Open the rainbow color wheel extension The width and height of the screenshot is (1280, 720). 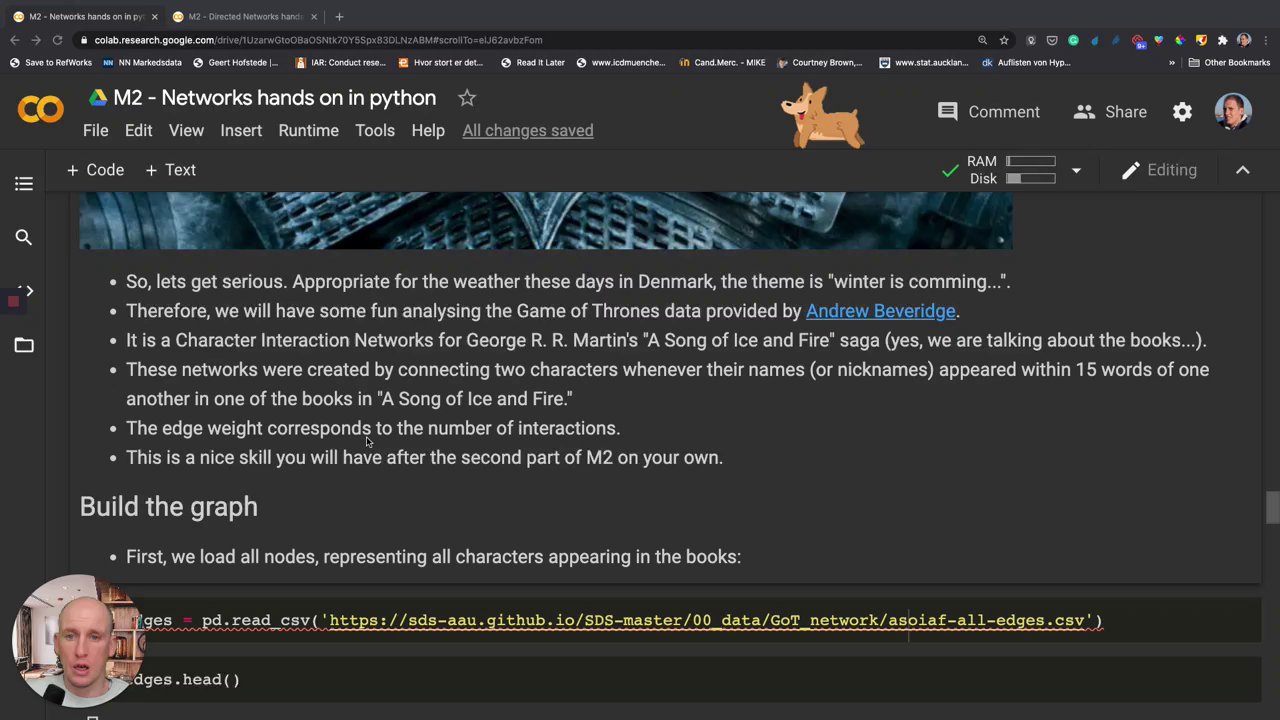(x=1180, y=40)
